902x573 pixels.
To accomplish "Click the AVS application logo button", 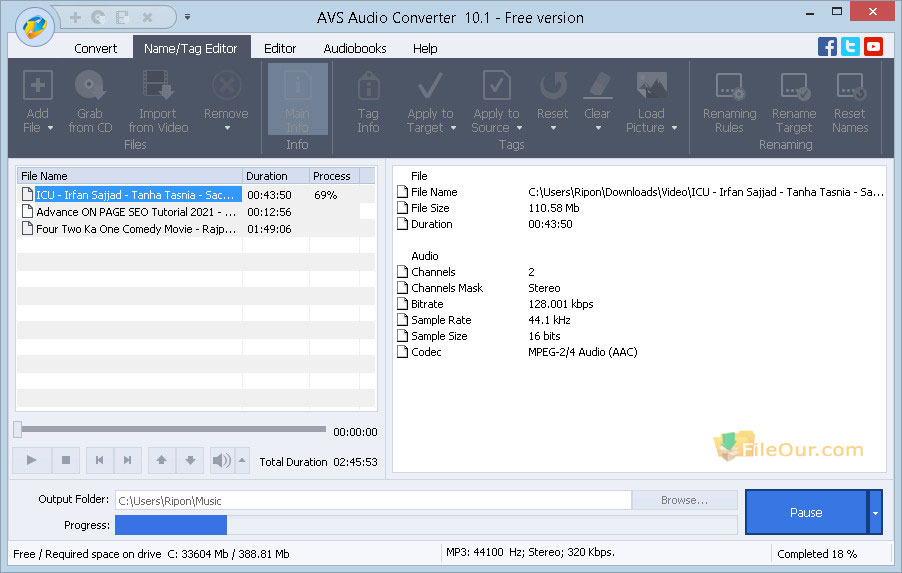I will point(35,26).
